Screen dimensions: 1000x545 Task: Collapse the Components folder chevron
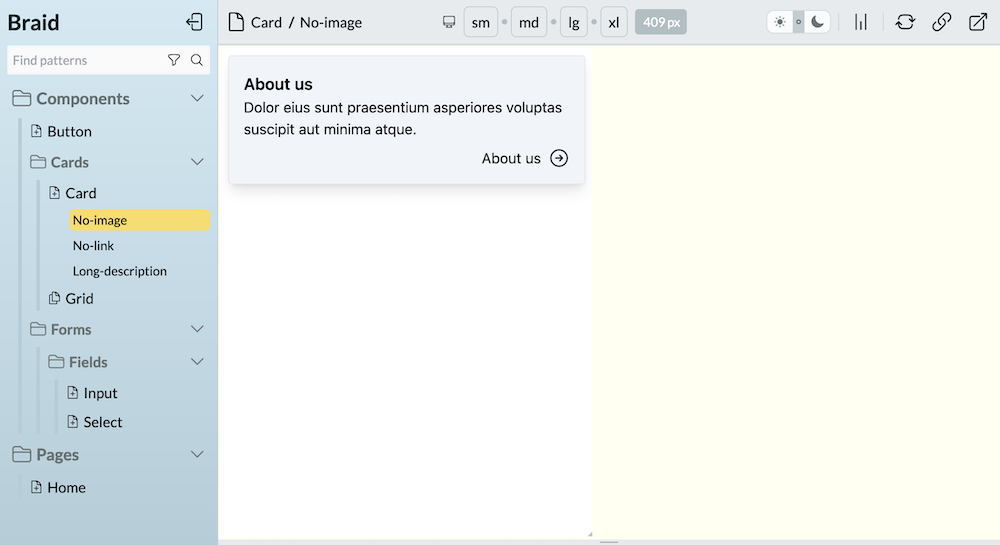(197, 98)
